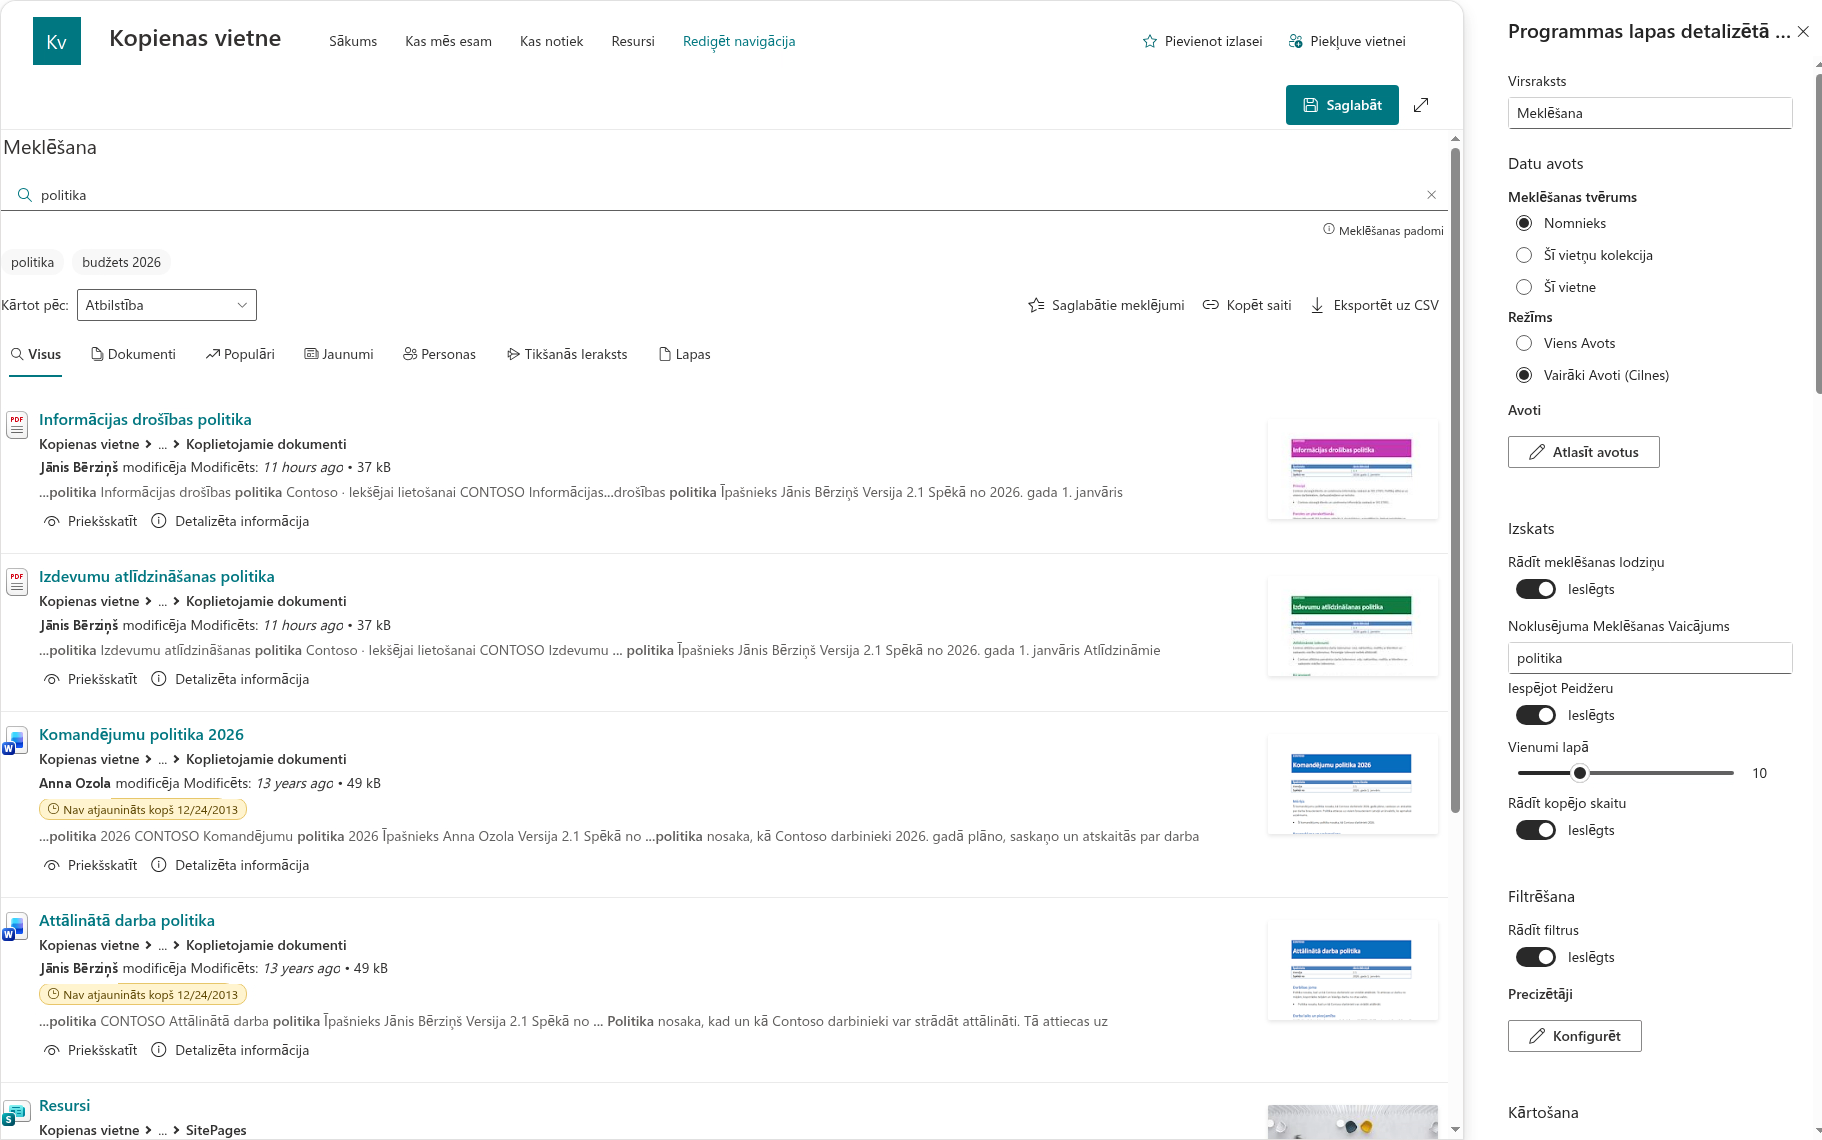Click the magnifier icon in the search box

25,195
